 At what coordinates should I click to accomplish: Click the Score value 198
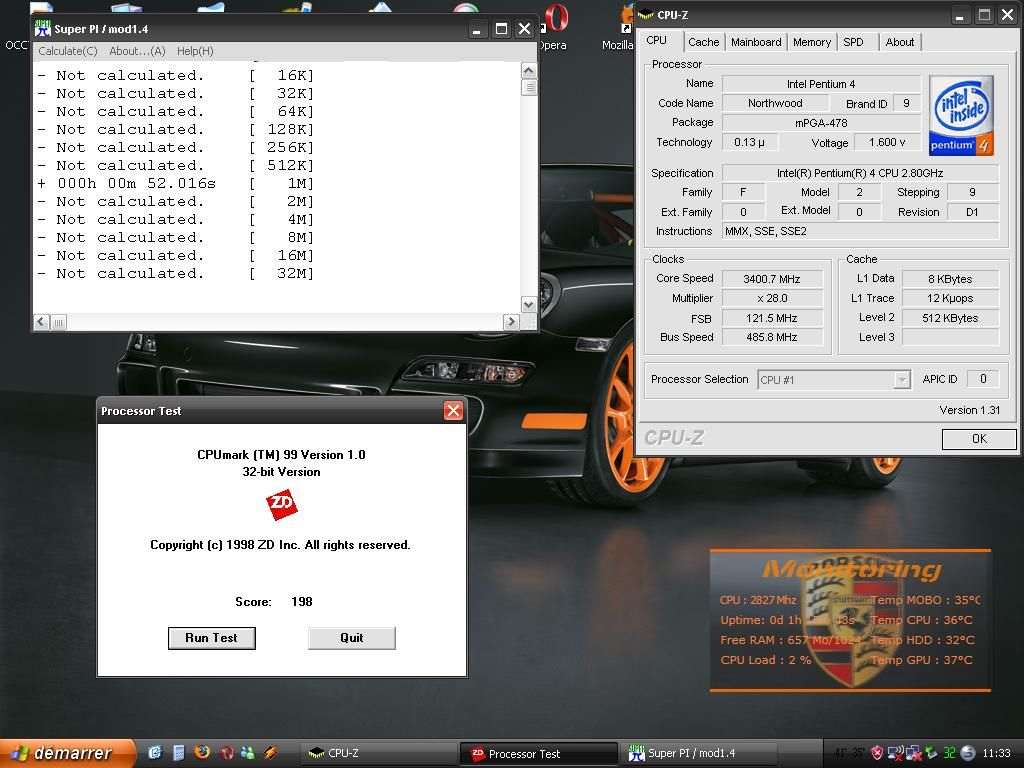(302, 601)
